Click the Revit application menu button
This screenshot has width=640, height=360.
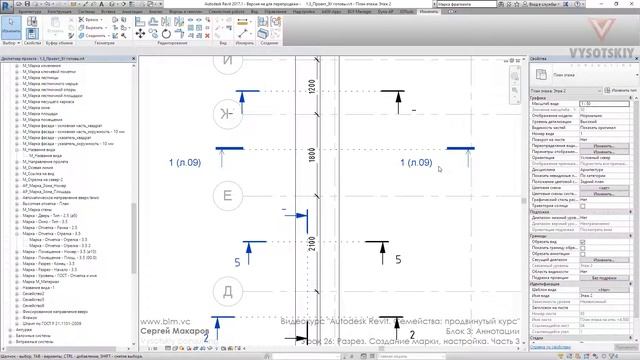click(x=7, y=7)
